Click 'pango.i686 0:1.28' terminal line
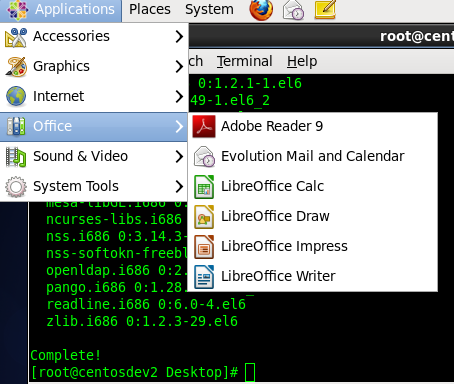Image resolution: width=454 pixels, height=384 pixels. [x=117, y=288]
